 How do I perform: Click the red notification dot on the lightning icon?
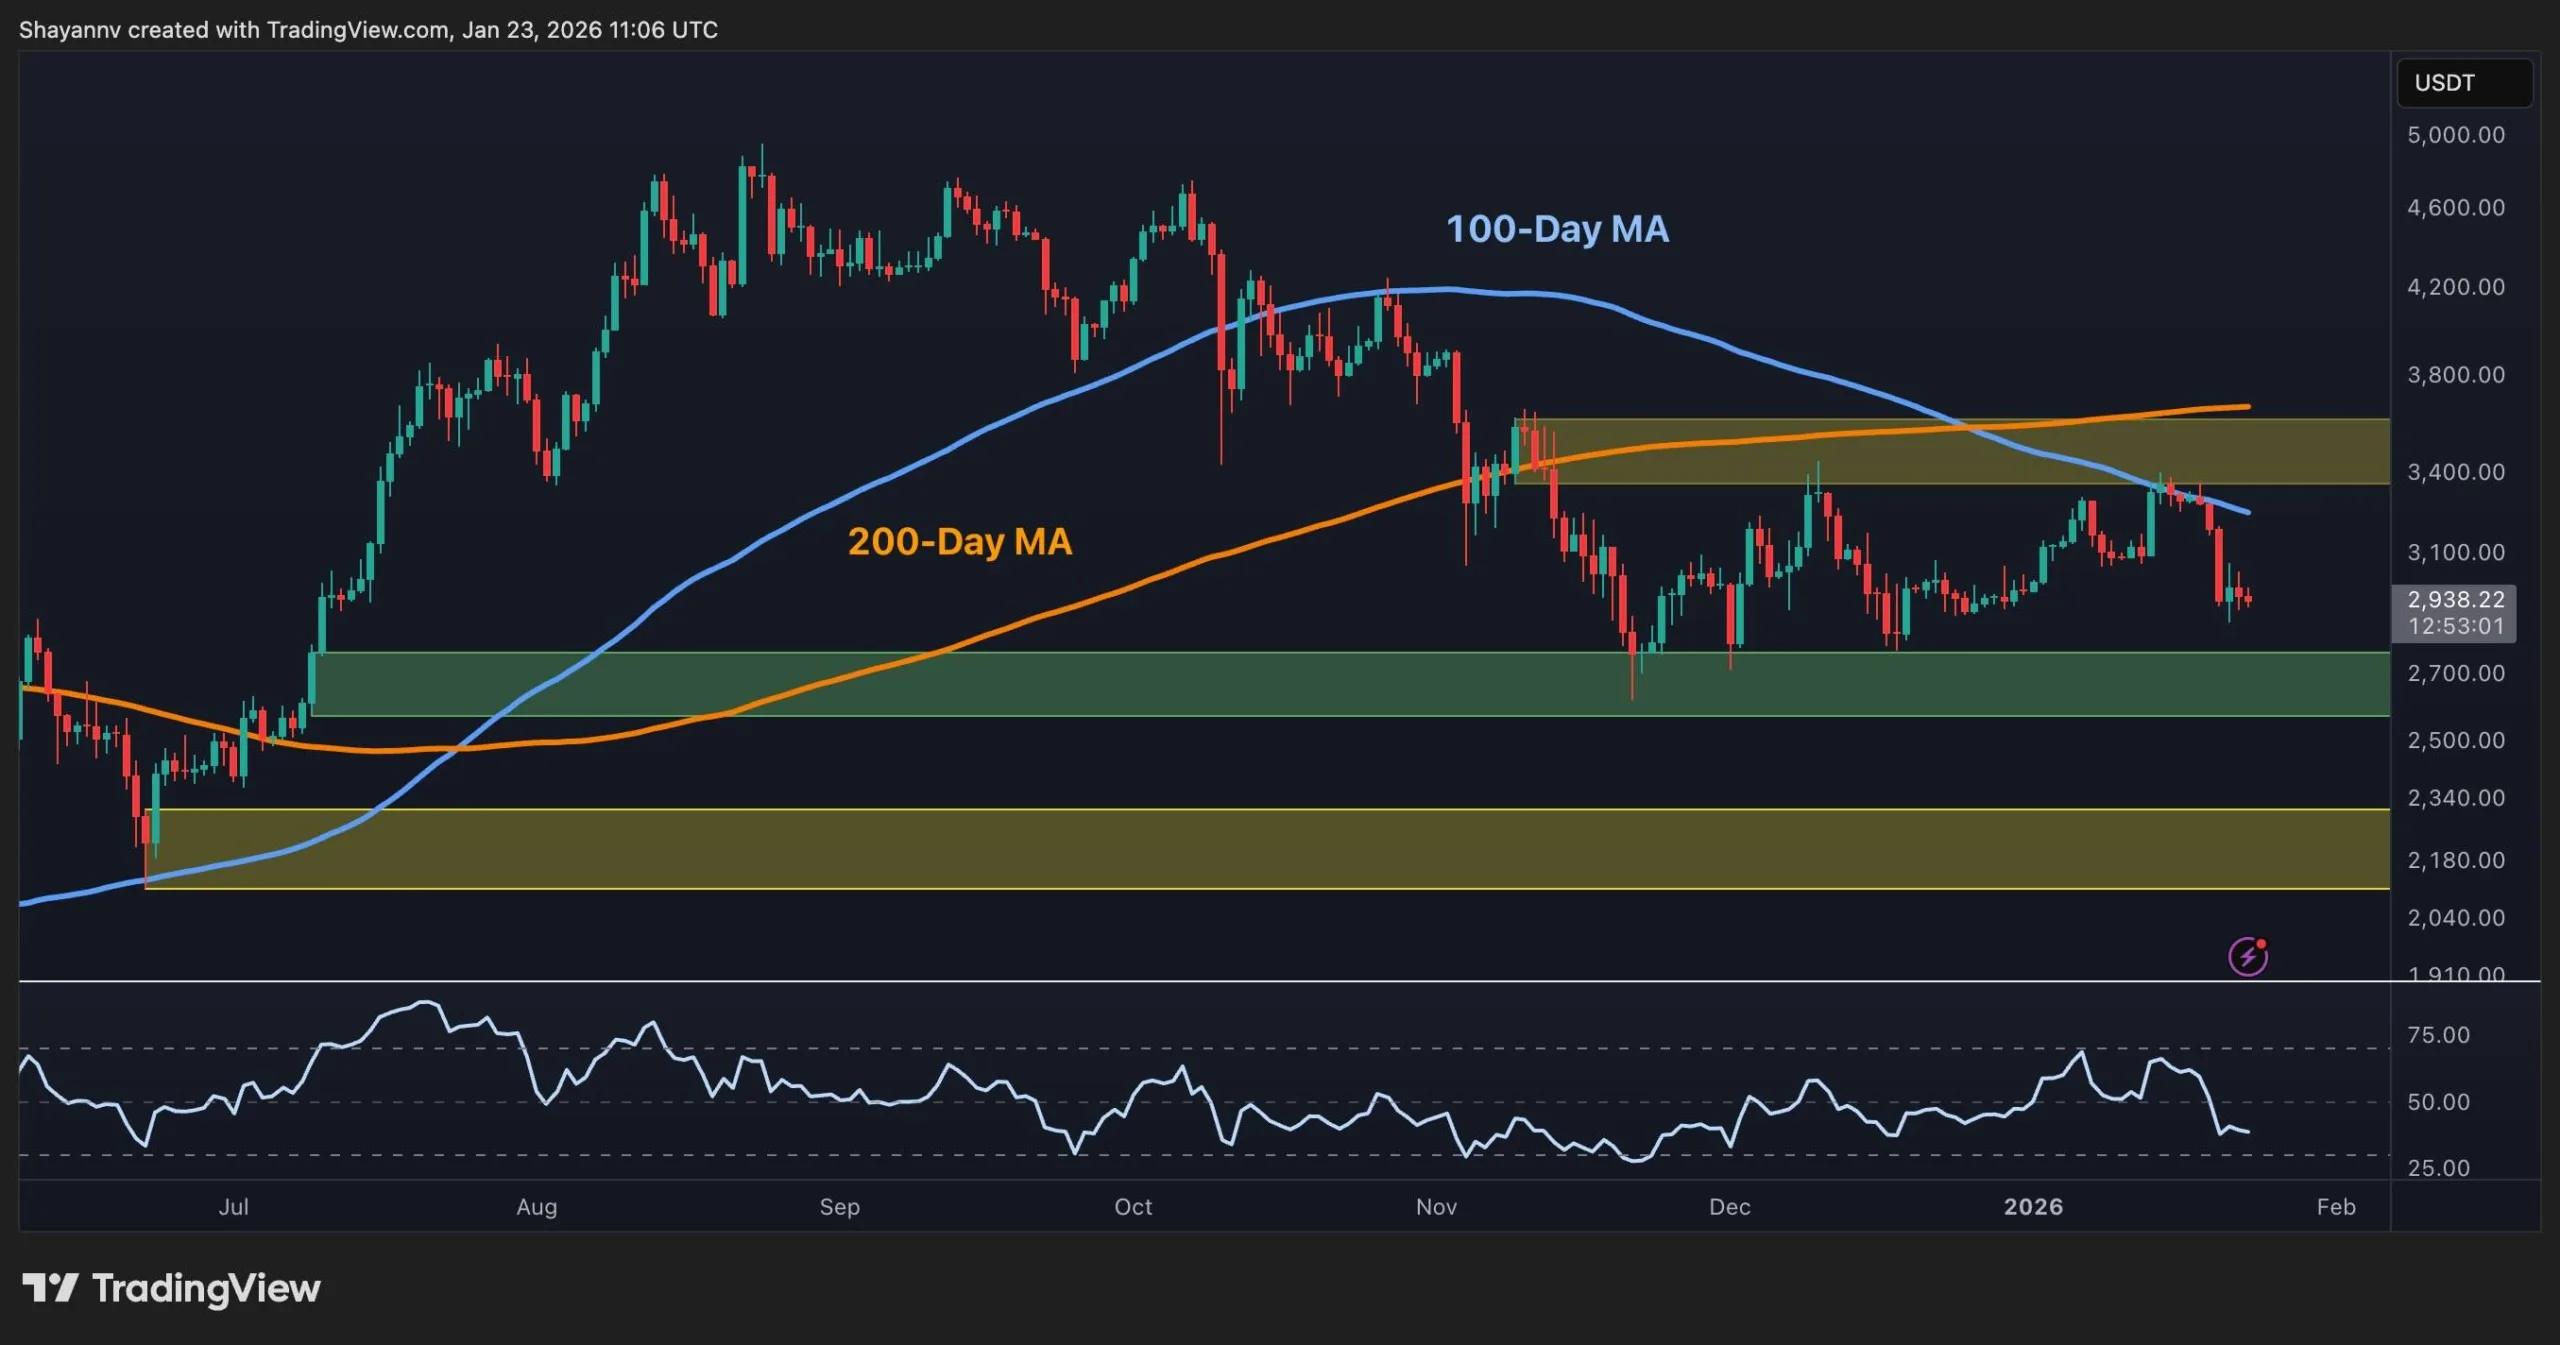pos(2263,942)
